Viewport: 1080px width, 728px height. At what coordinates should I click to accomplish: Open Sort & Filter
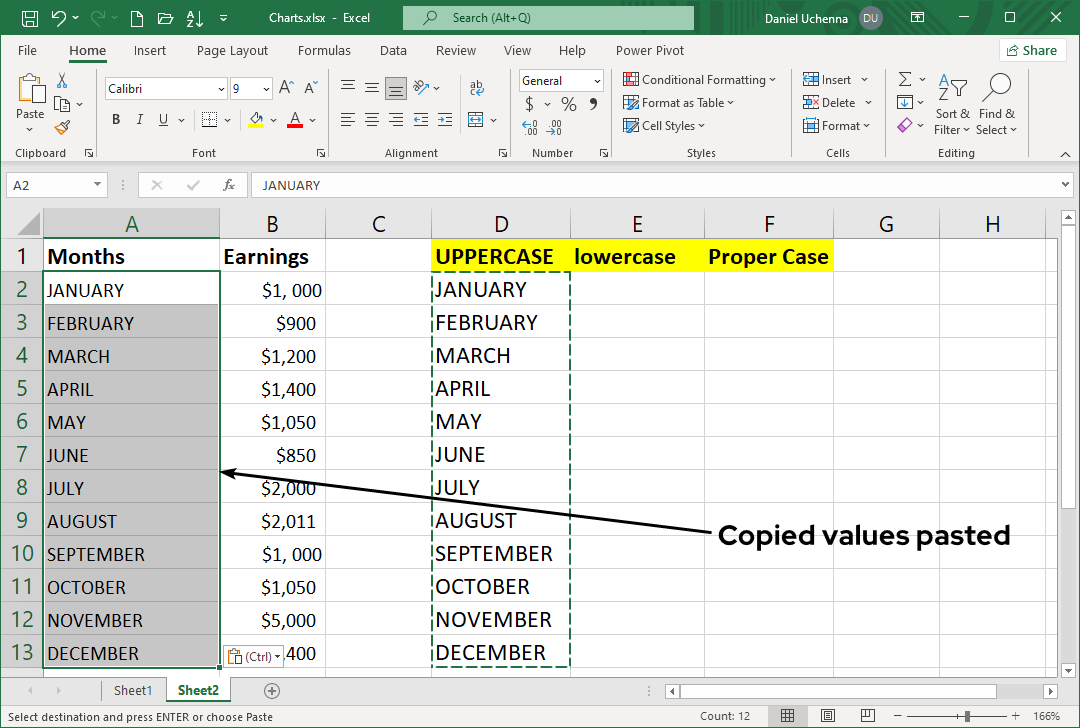[951, 104]
